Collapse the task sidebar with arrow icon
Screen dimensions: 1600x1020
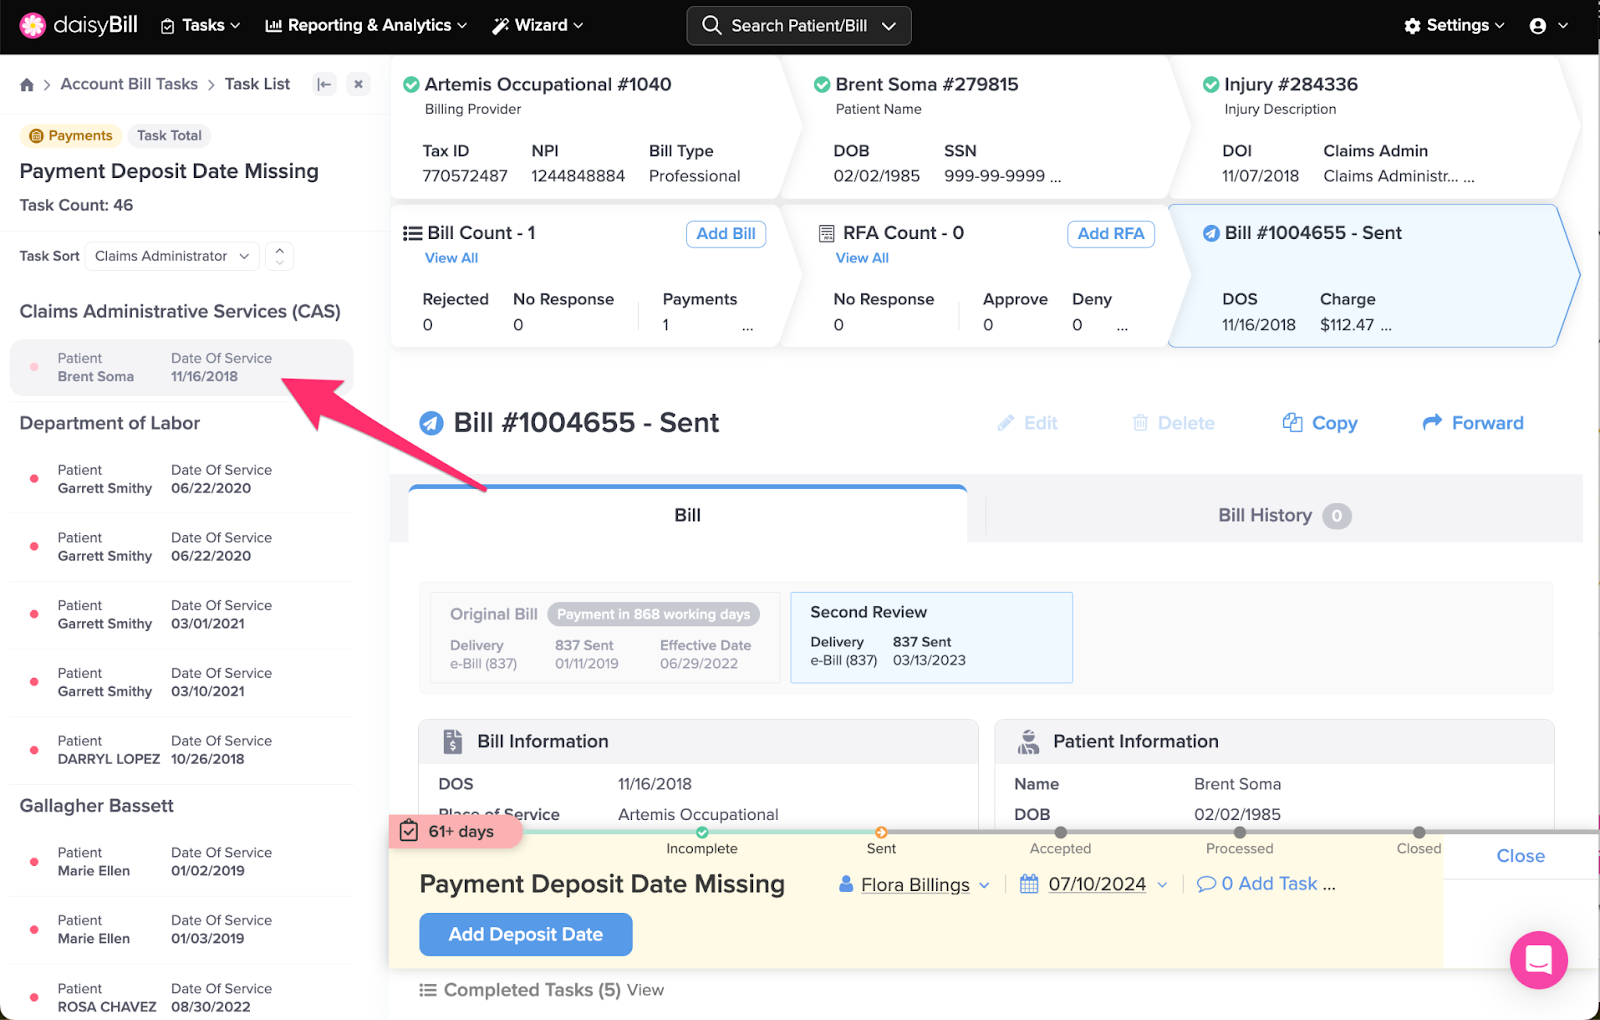point(324,85)
